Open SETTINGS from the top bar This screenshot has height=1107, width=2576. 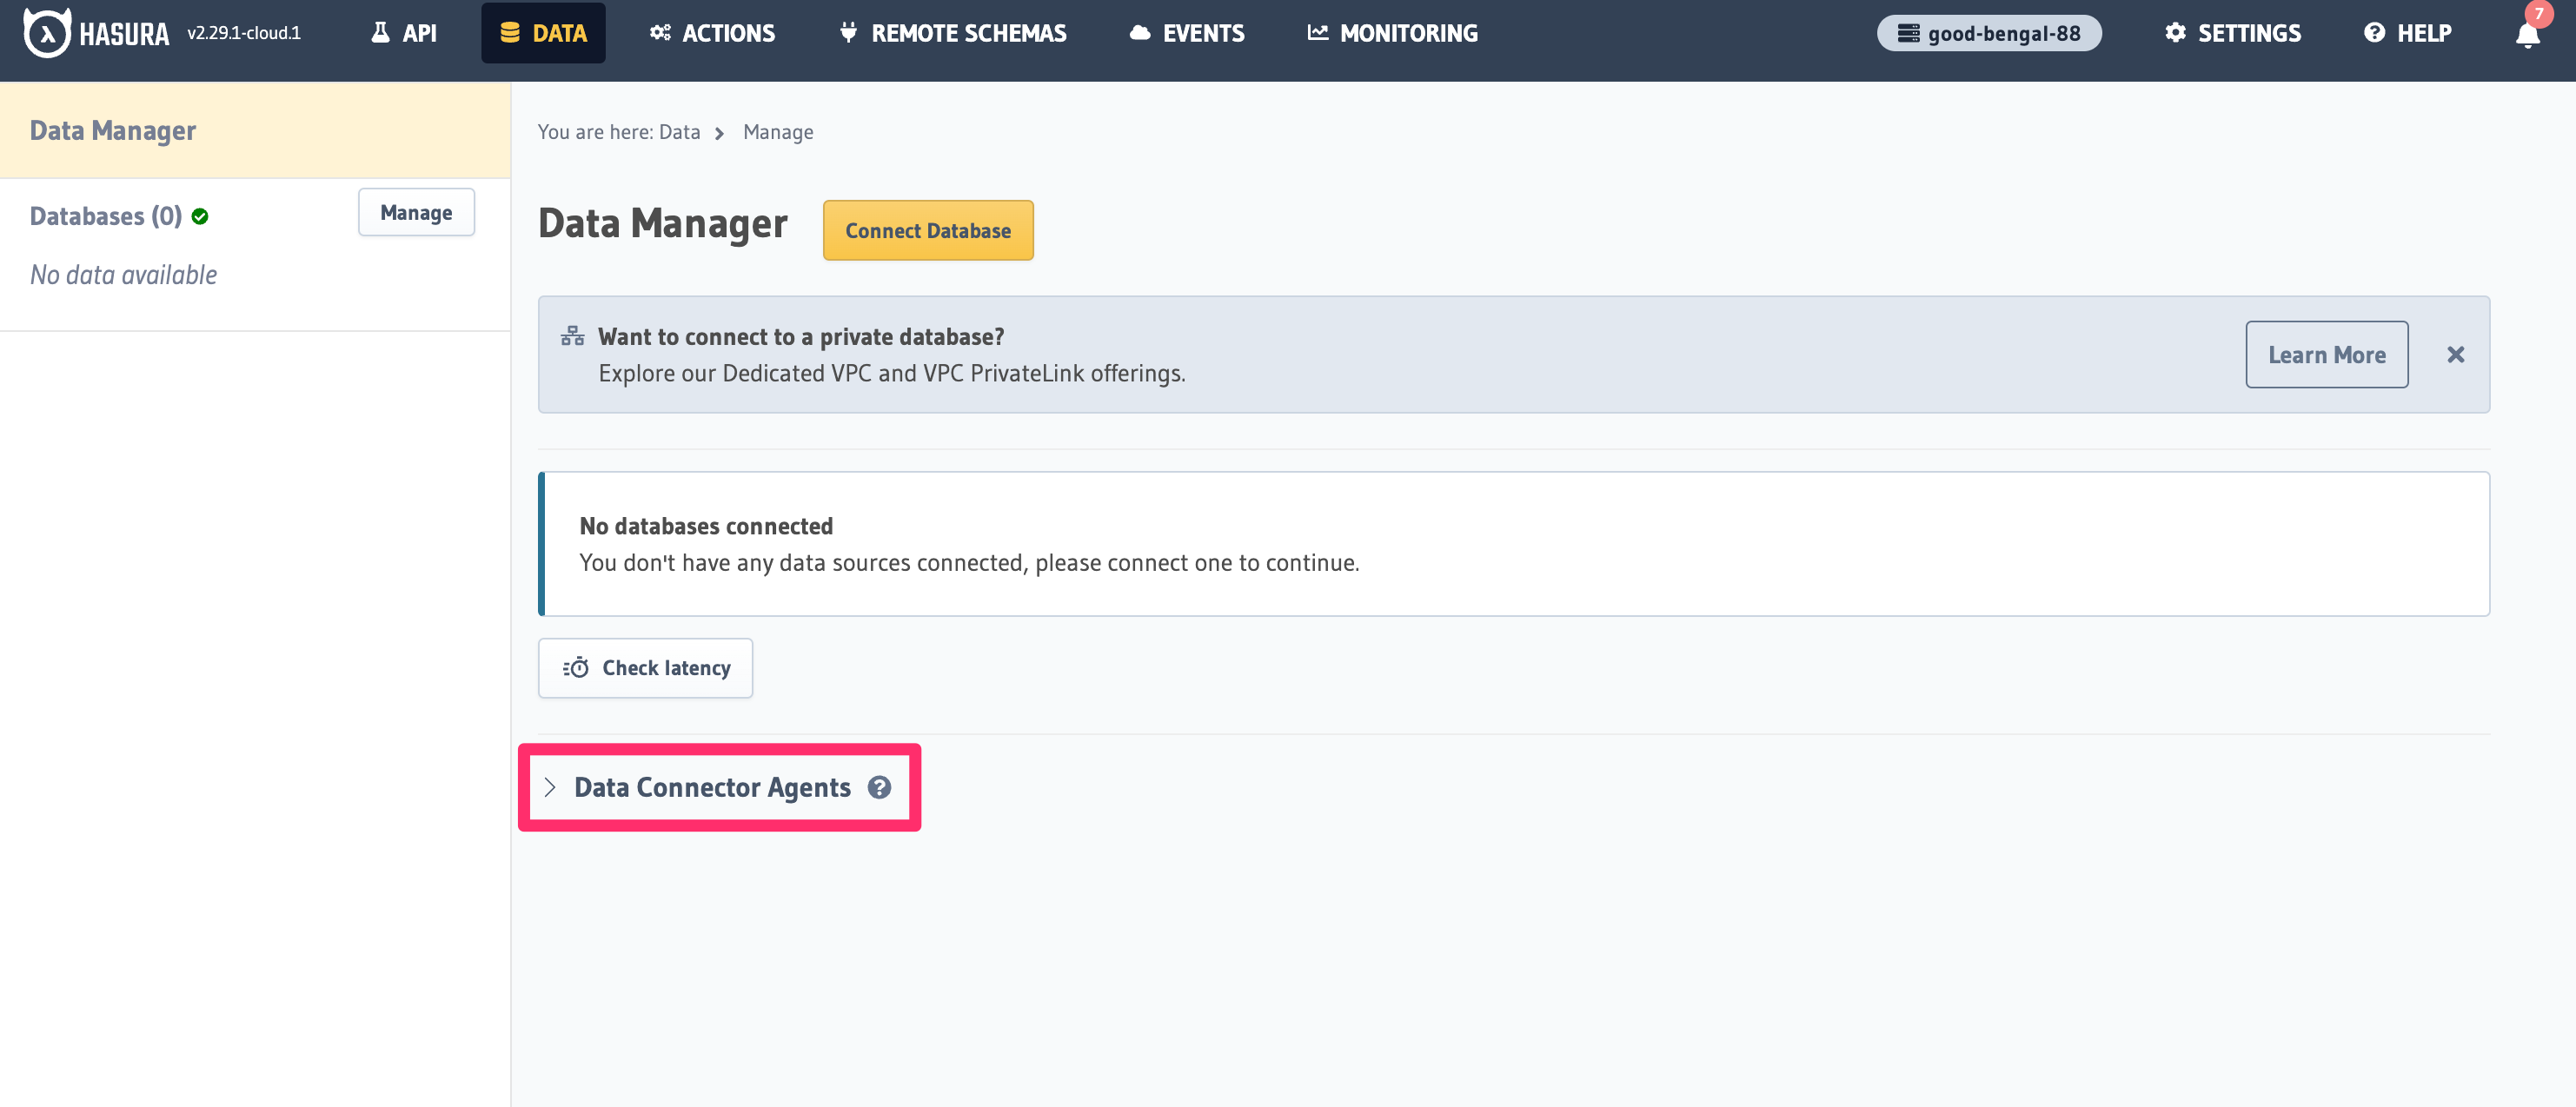(x=2233, y=33)
